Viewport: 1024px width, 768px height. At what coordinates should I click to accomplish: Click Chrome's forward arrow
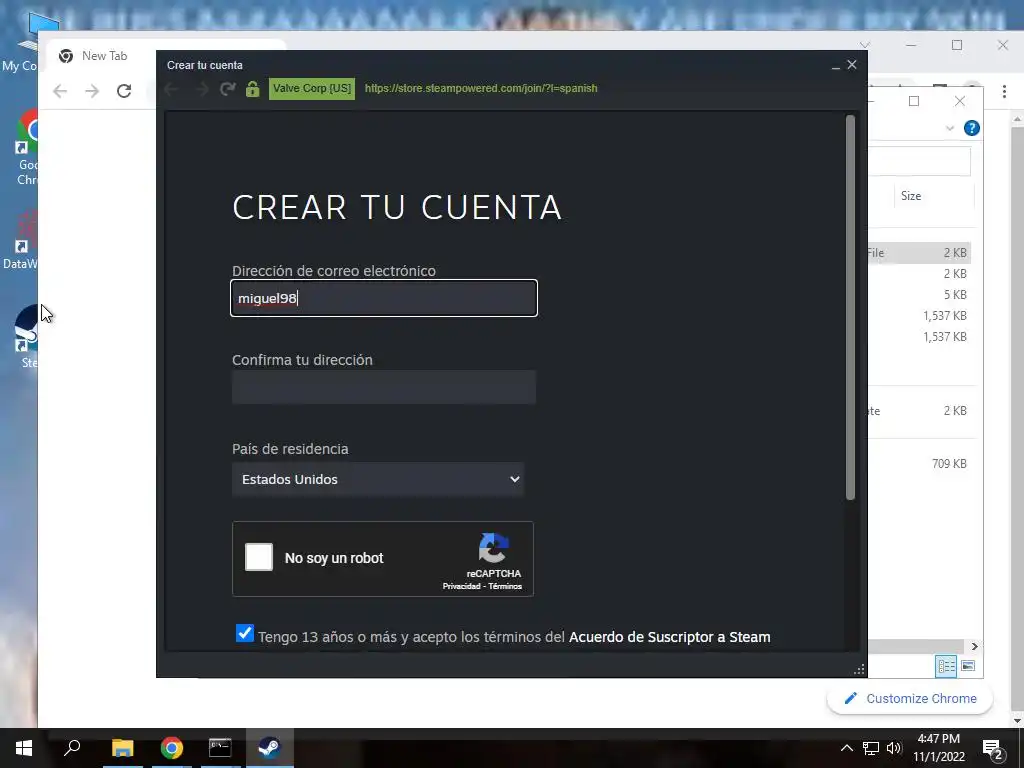(92, 91)
